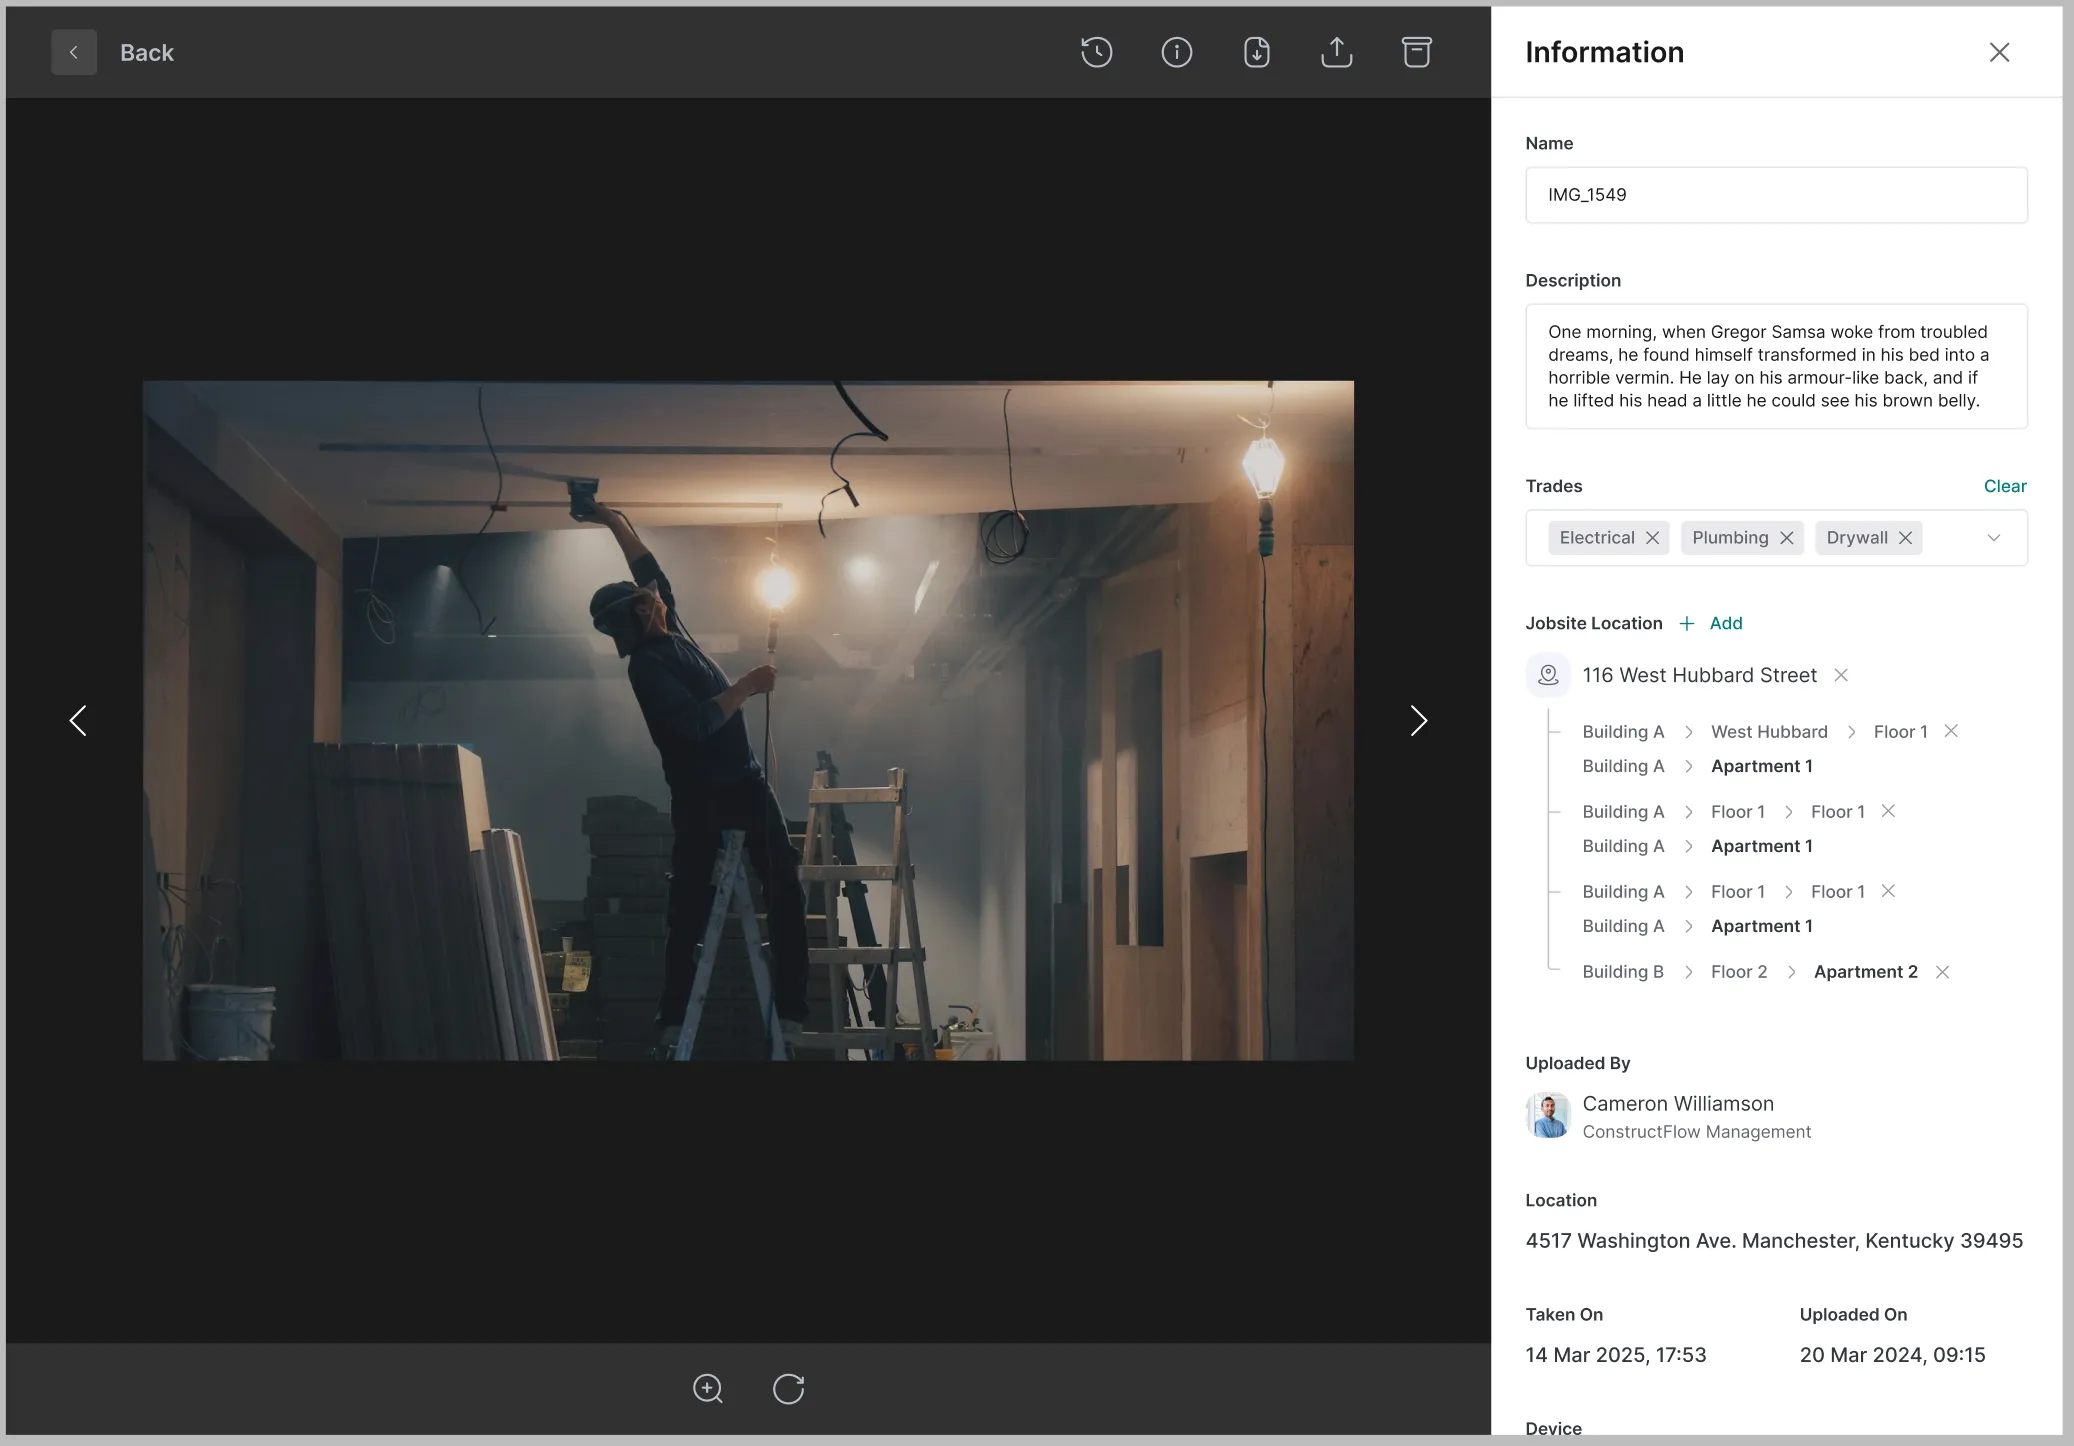The height and width of the screenshot is (1446, 2074).
Task: Click the Electrical tag label
Action: [1597, 538]
